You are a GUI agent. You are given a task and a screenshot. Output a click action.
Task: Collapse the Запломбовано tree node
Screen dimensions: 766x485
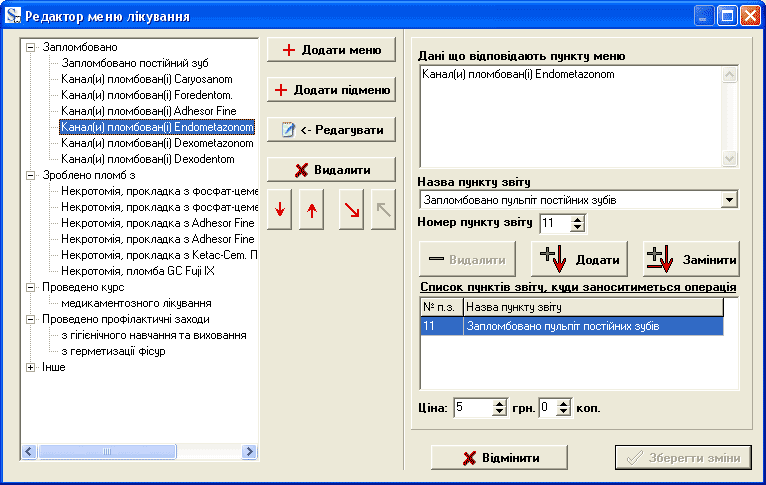[30, 47]
